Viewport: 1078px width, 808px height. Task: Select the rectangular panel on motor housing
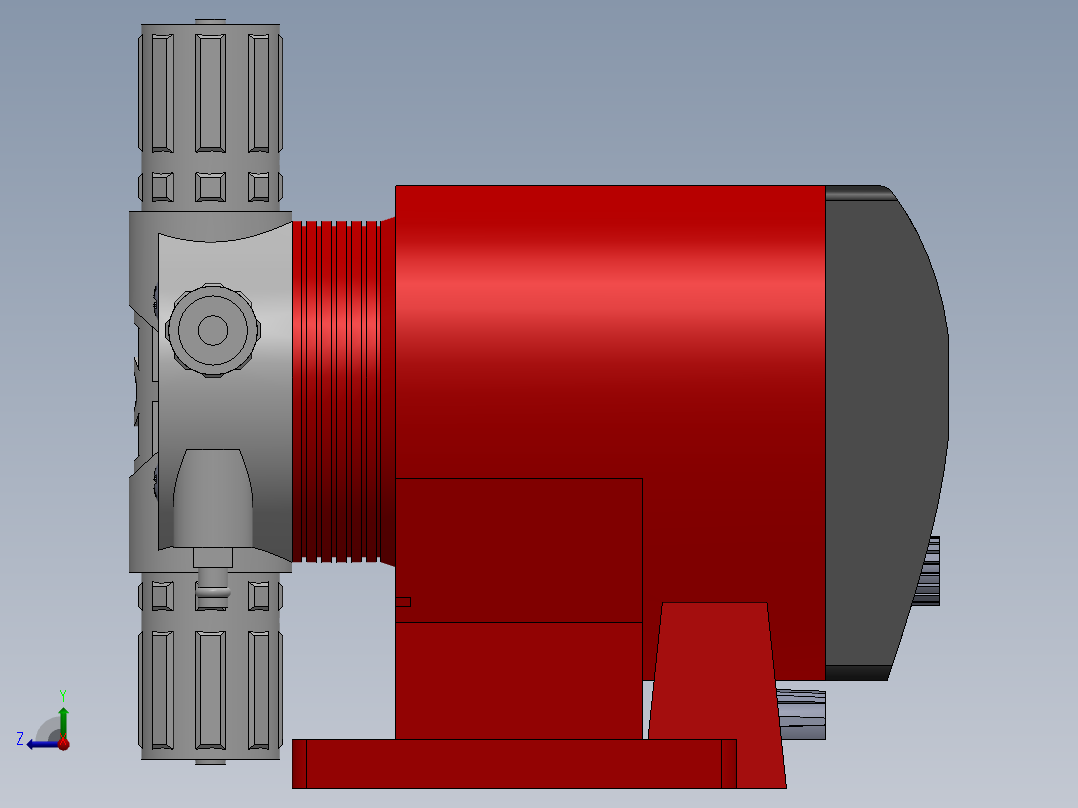click(520, 550)
